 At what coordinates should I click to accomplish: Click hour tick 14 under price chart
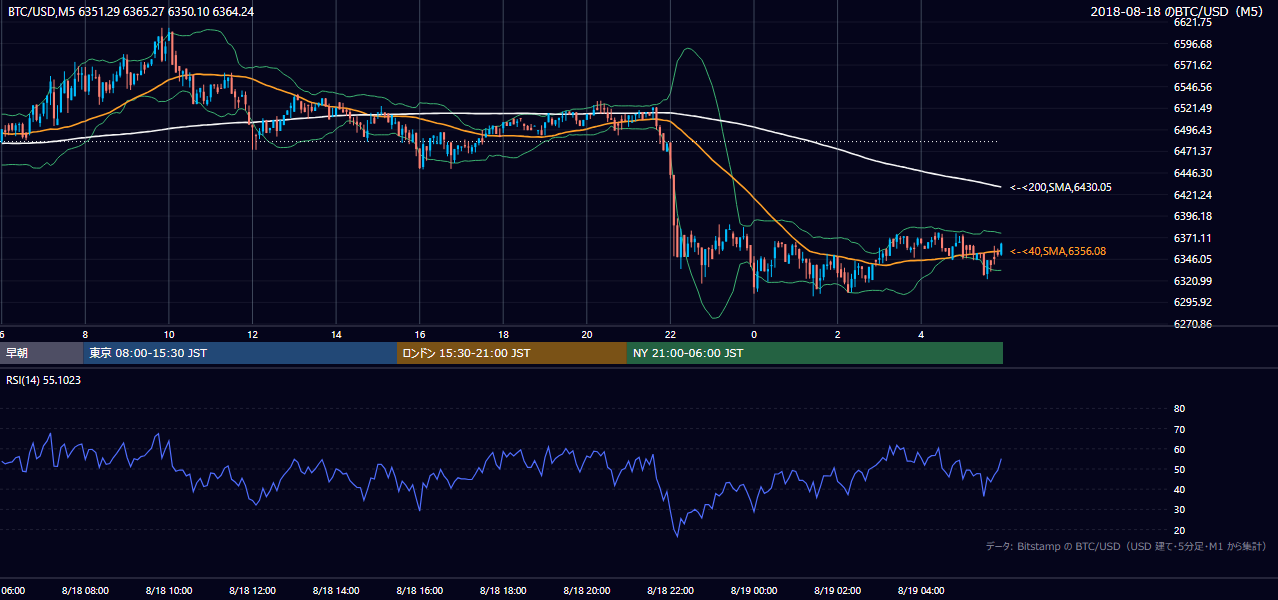tap(336, 335)
